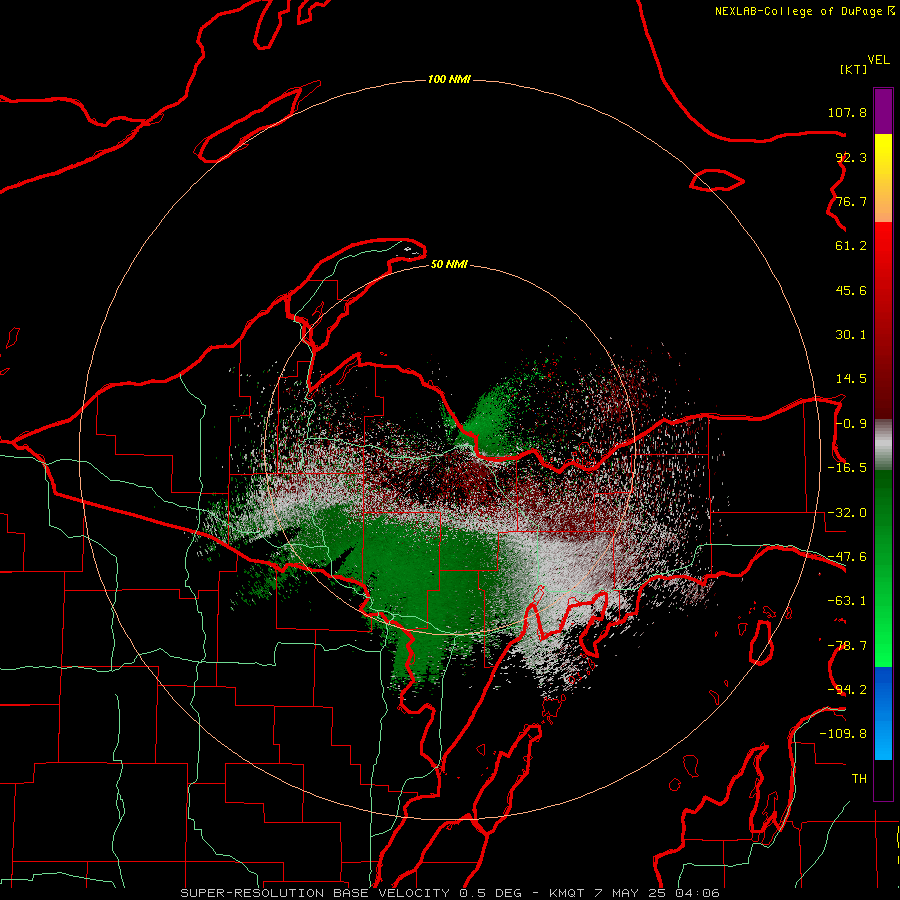Pick the purple segment of the color bar
The height and width of the screenshot is (900, 900).
(883, 111)
